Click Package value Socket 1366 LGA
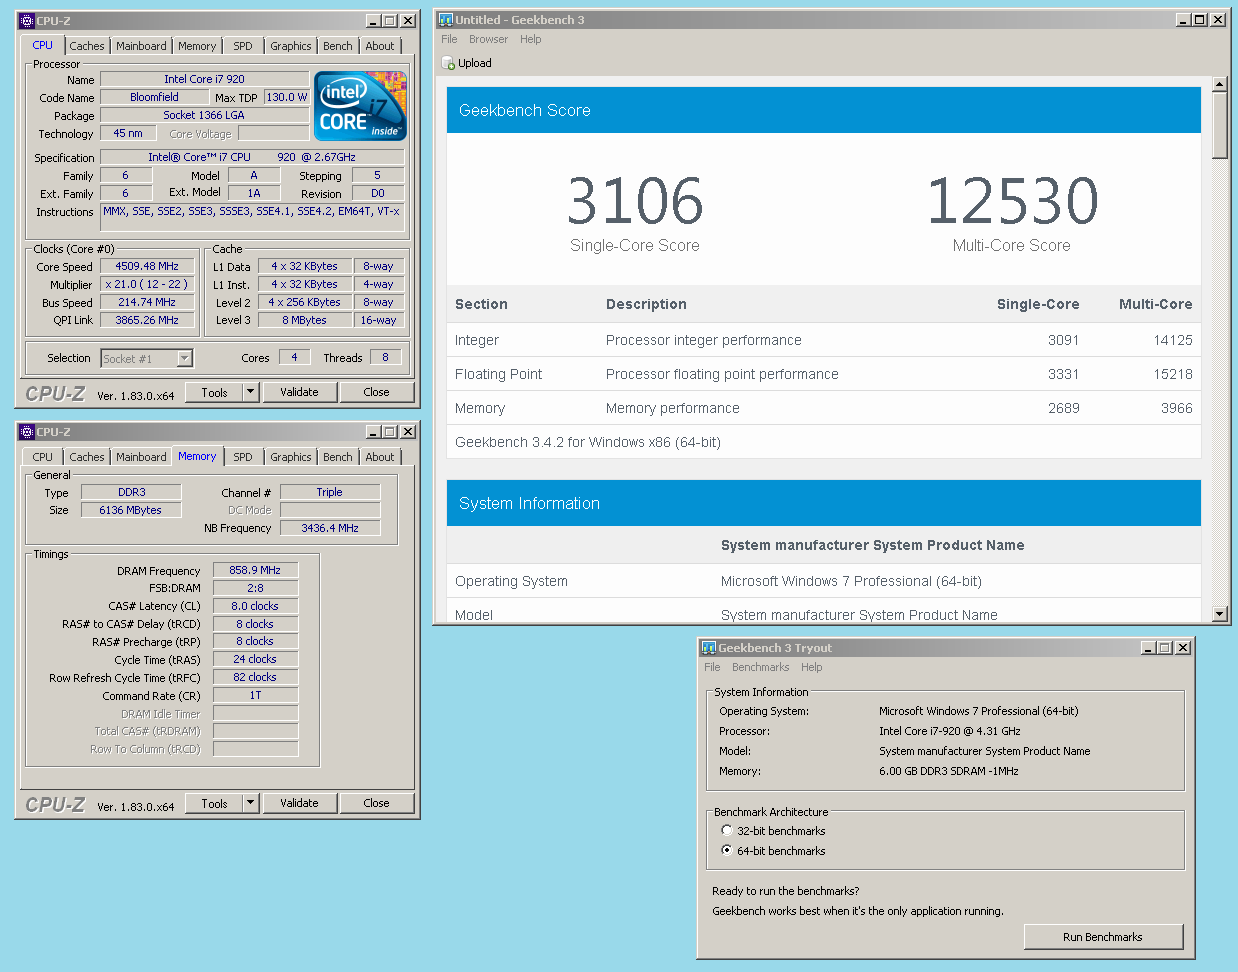Screen dimensions: 1238x972 tap(204, 115)
